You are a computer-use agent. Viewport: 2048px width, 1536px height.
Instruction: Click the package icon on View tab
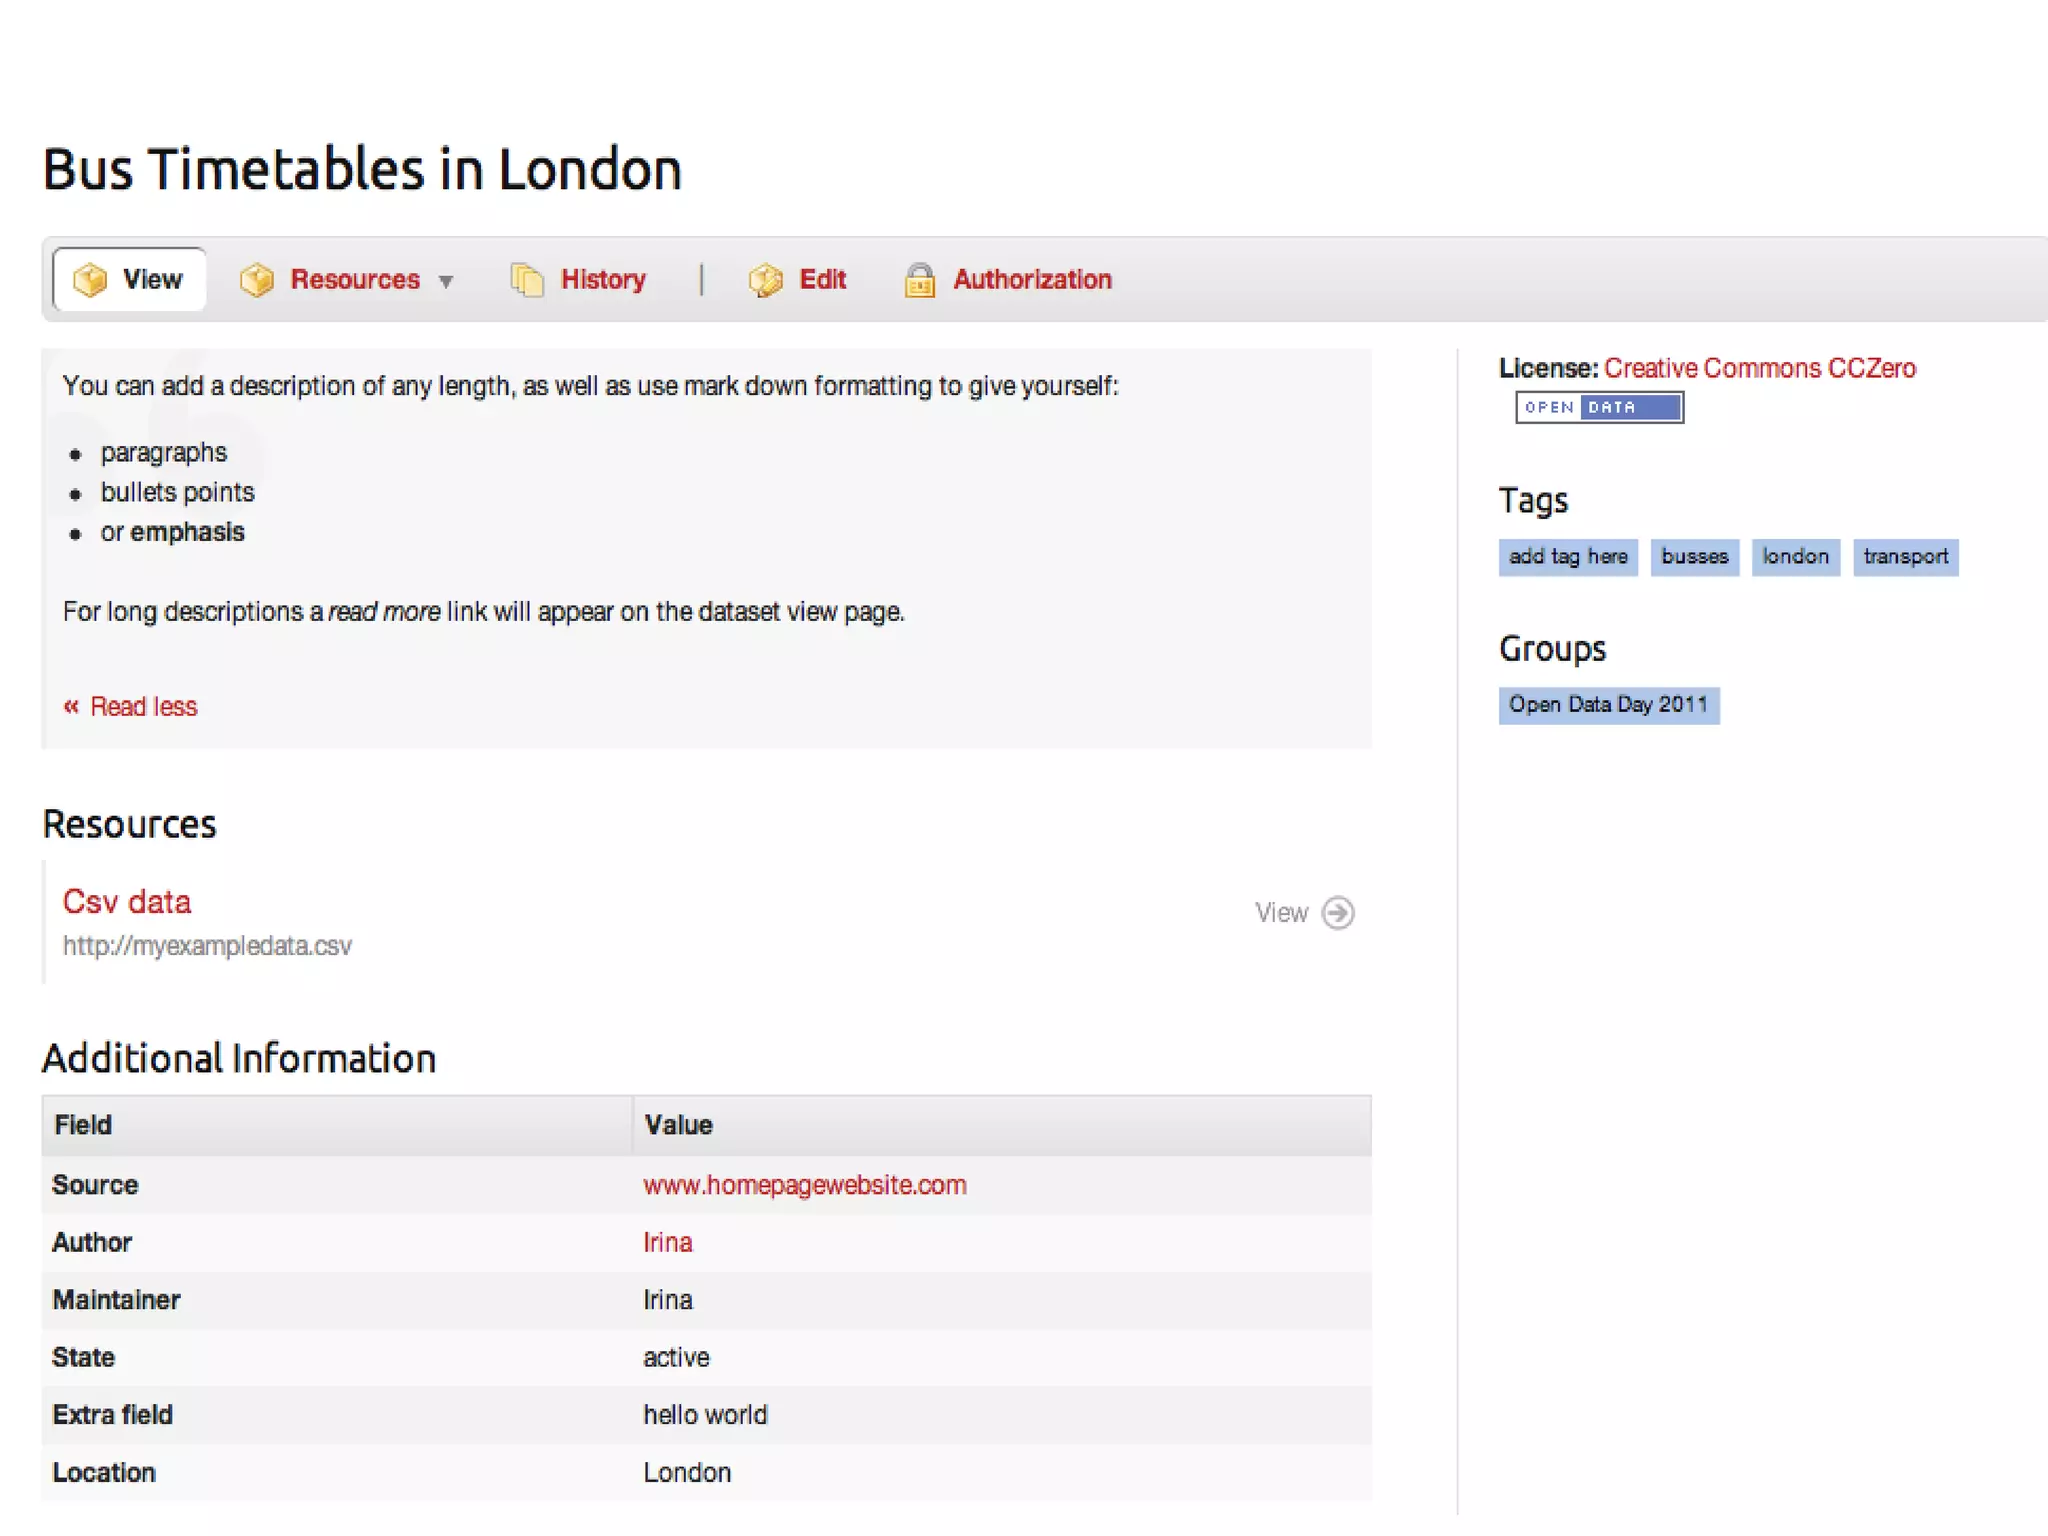90,280
